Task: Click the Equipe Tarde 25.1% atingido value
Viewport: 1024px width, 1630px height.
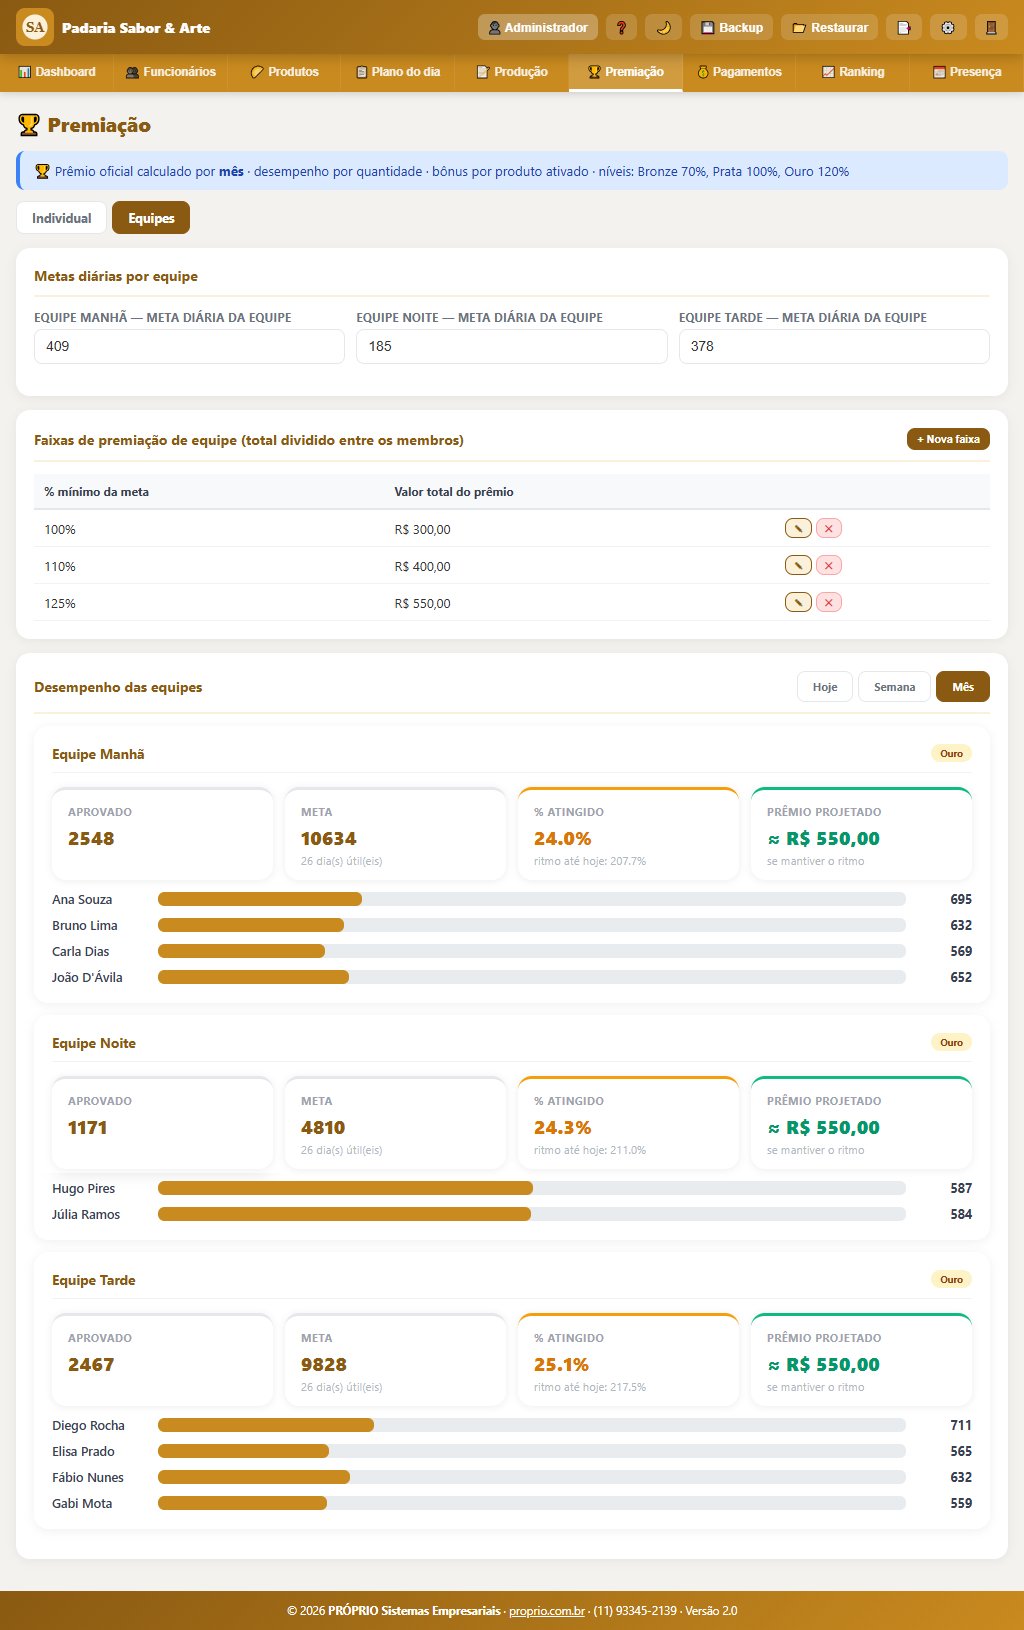Action: pyautogui.click(x=561, y=1365)
